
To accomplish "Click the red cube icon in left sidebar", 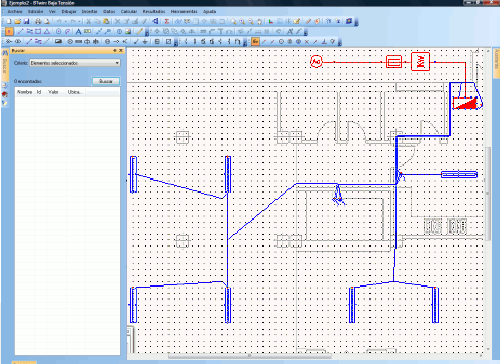I will pos(5,95).
